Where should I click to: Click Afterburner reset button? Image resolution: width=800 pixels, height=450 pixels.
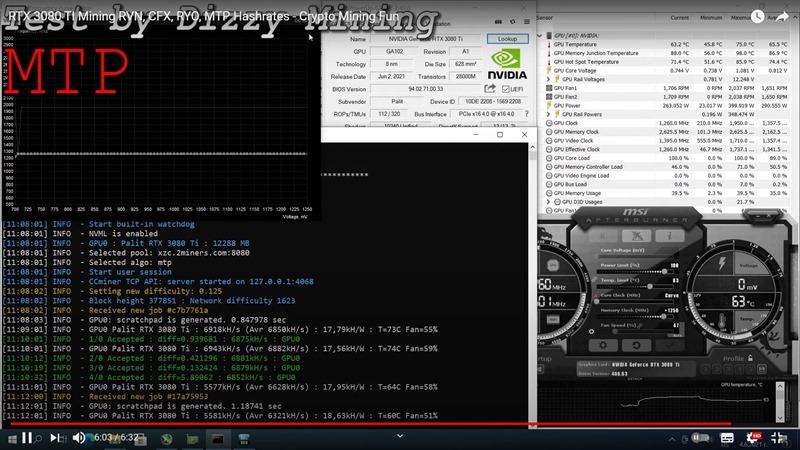[x=636, y=345]
